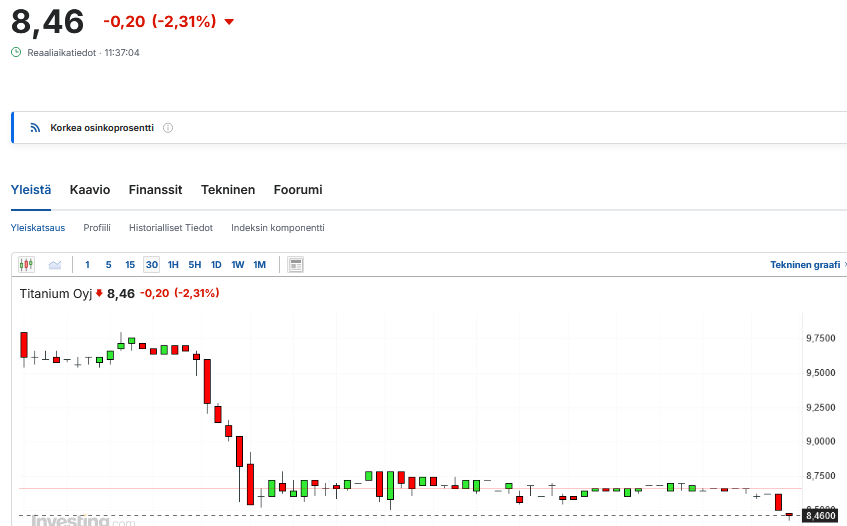Image resolution: width=847 pixels, height=526 pixels.
Task: Go to Indeksin komponentti section
Action: [x=278, y=228]
